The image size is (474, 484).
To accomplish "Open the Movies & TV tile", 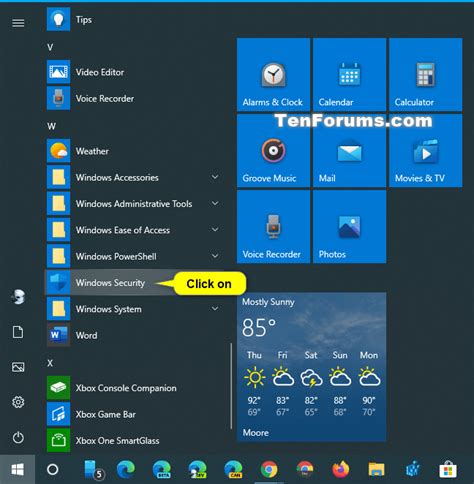I will click(x=426, y=150).
